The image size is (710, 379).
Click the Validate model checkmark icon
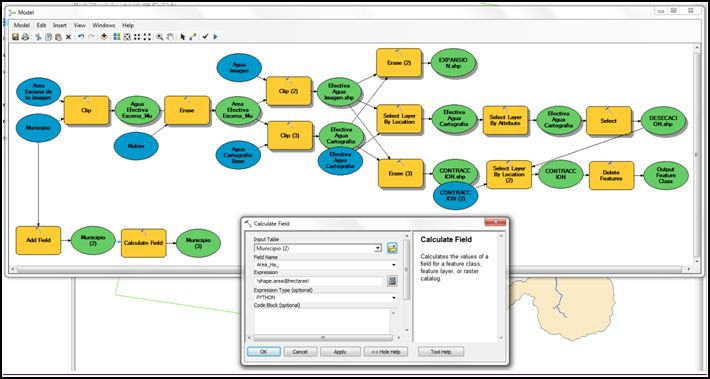(x=205, y=37)
